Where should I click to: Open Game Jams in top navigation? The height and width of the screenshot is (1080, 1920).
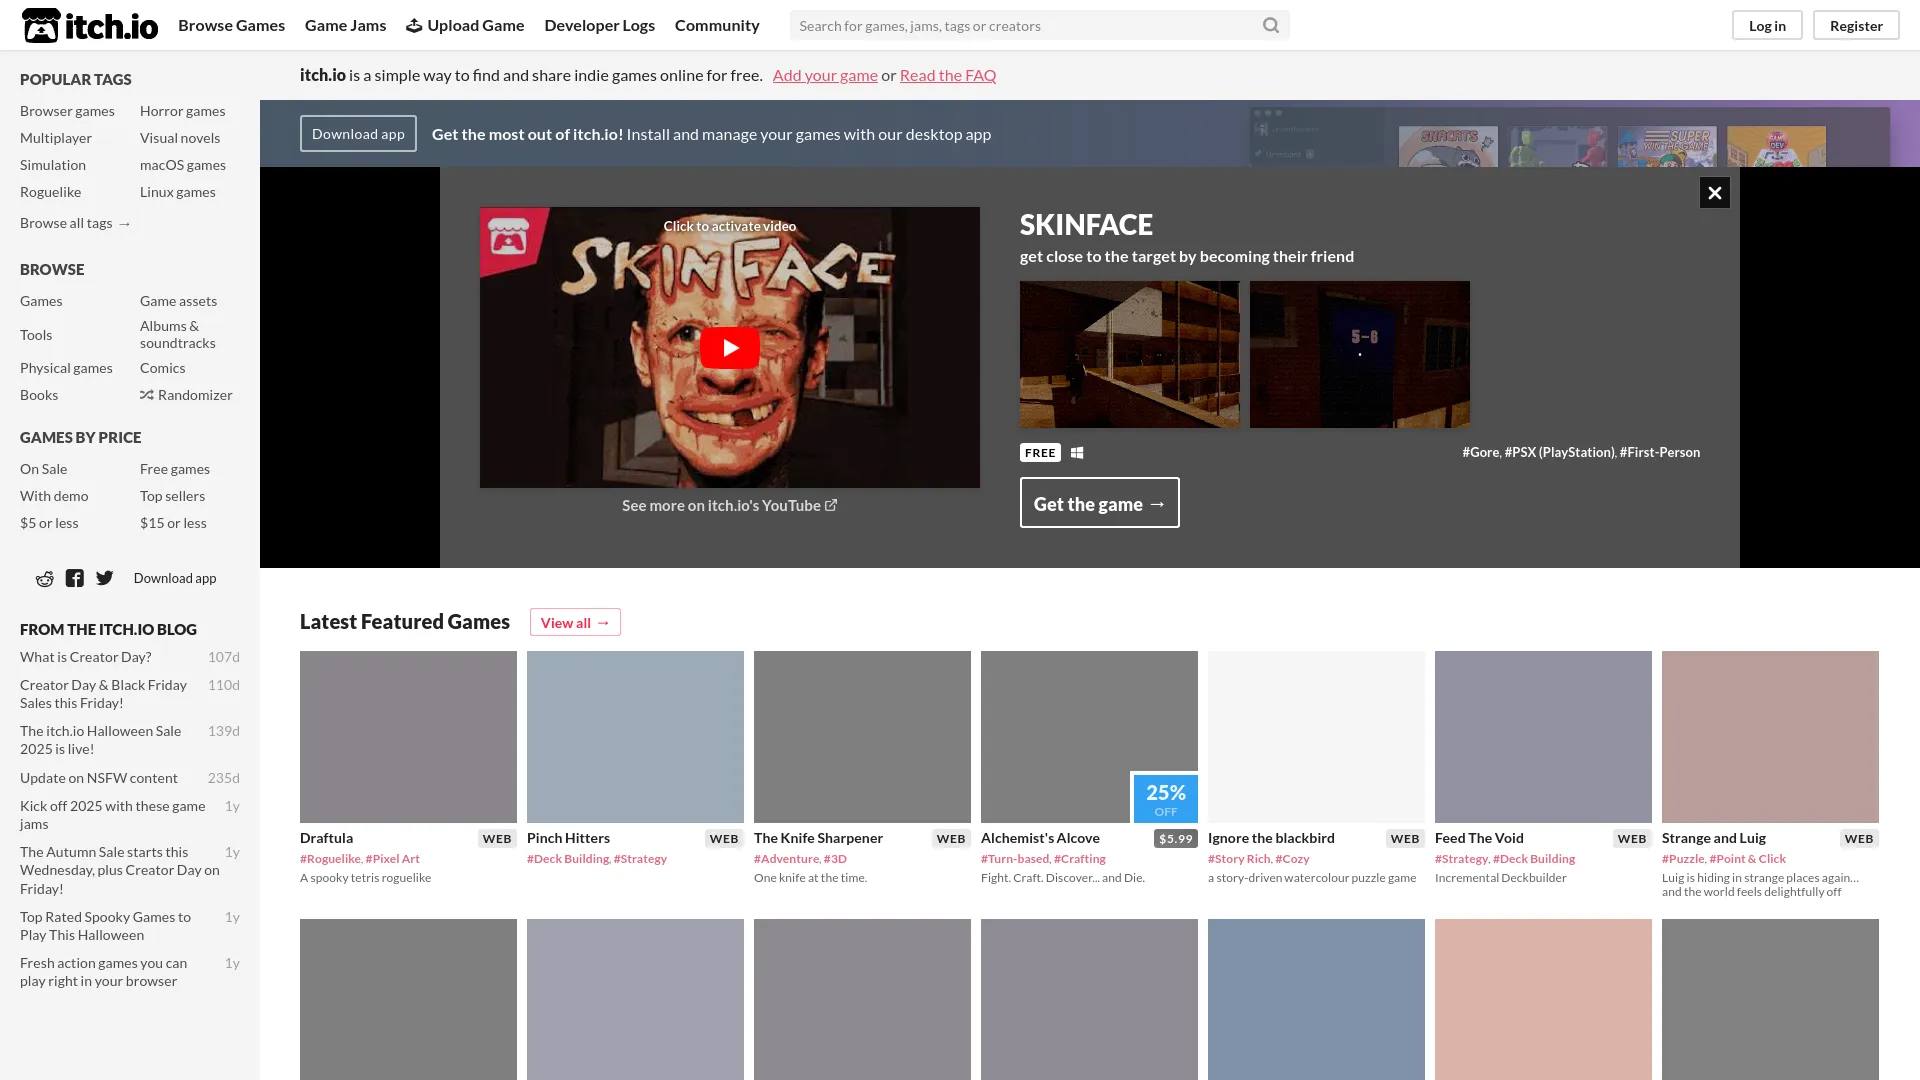tap(345, 25)
